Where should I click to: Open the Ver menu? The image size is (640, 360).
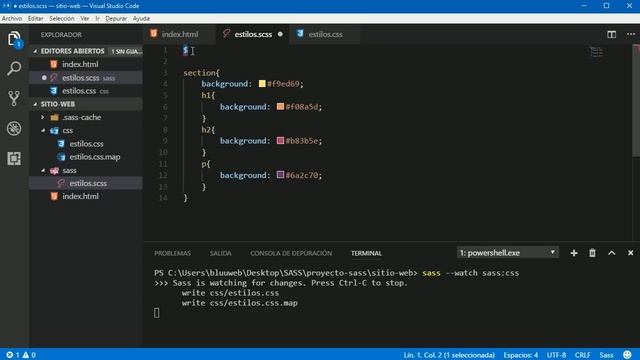(84, 18)
